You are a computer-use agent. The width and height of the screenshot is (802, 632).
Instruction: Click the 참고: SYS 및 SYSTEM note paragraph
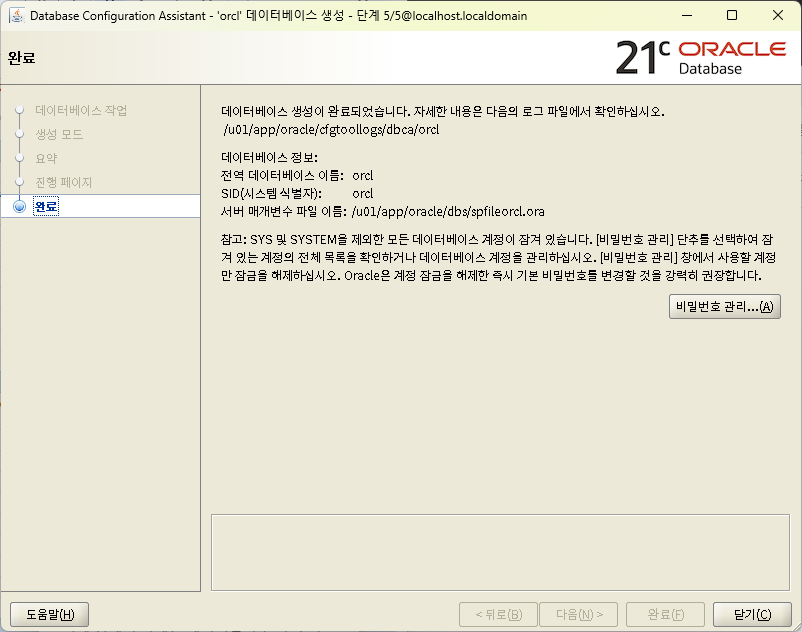point(498,258)
